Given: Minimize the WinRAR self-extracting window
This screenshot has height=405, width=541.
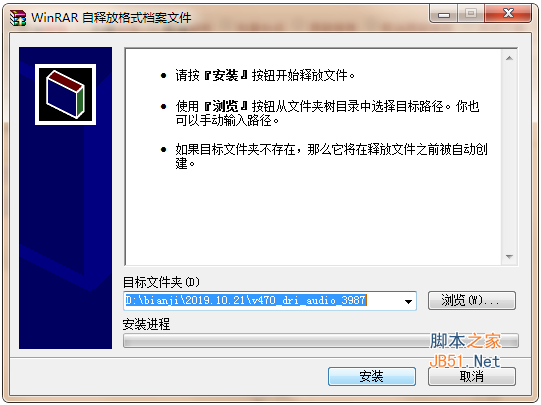Looking at the screenshot, I should [444, 14].
